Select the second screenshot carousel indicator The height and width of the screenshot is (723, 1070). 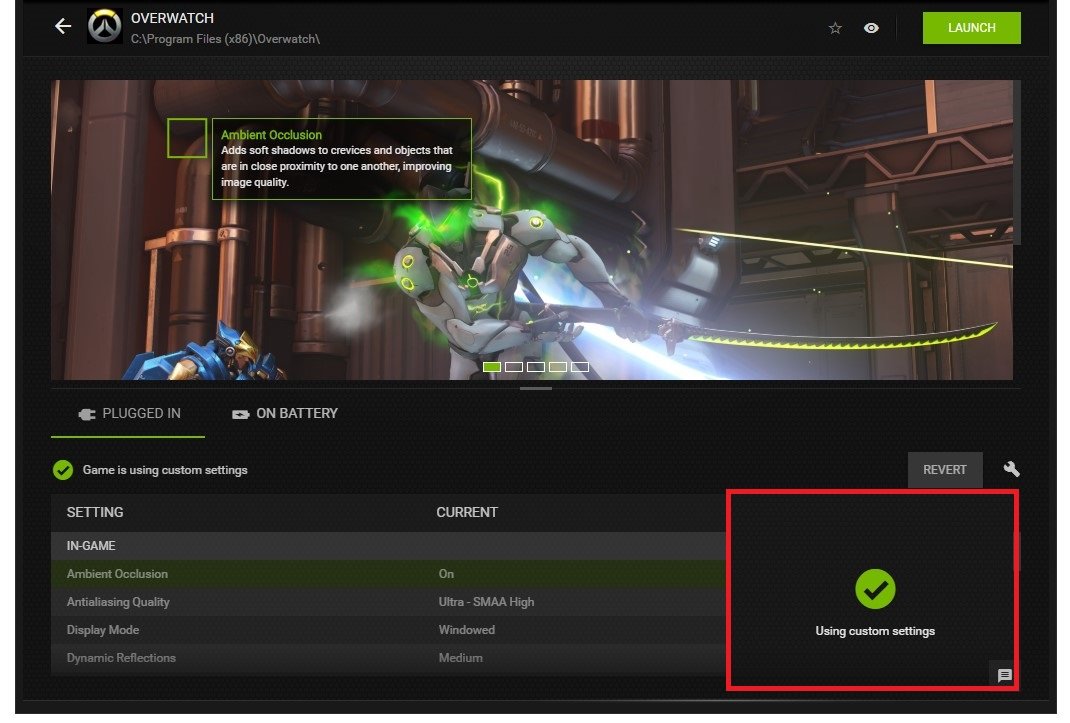click(x=514, y=367)
